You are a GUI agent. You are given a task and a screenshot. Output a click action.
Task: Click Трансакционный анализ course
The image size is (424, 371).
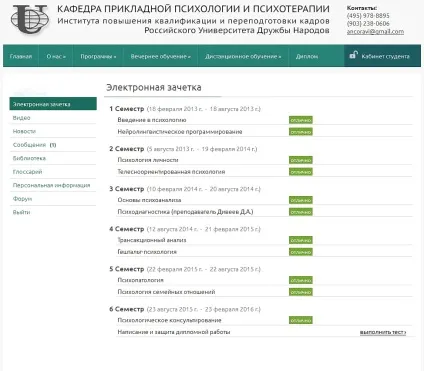click(x=152, y=240)
